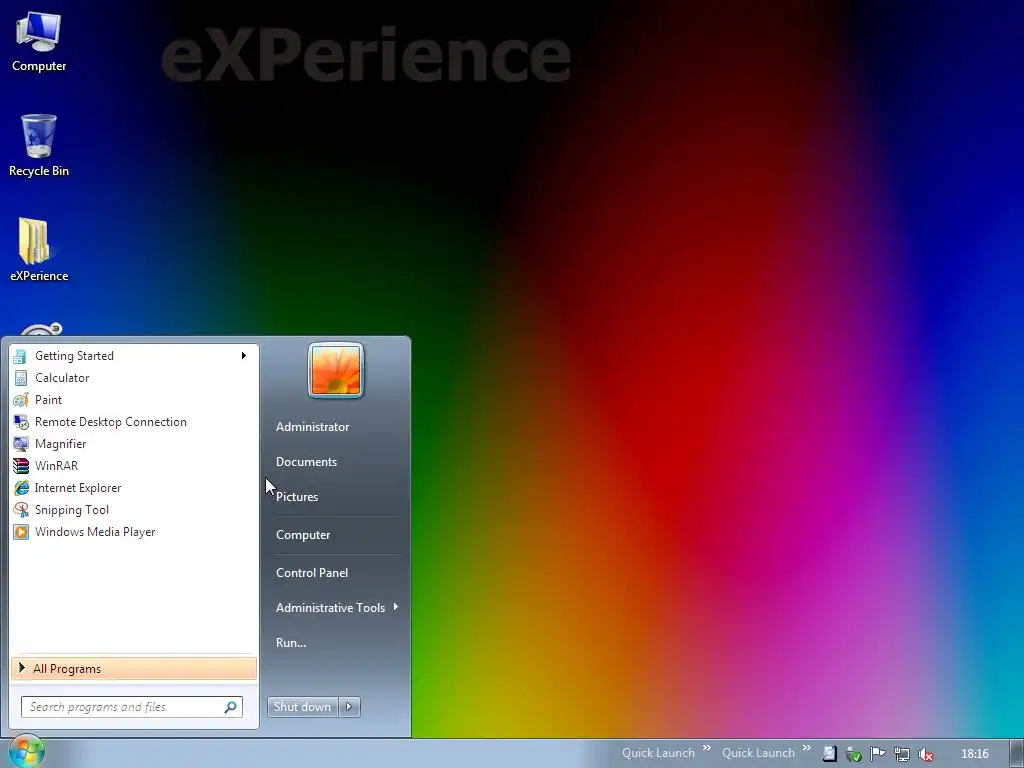Click the user account flower picture
Viewport: 1024px width, 768px height.
tap(336, 370)
